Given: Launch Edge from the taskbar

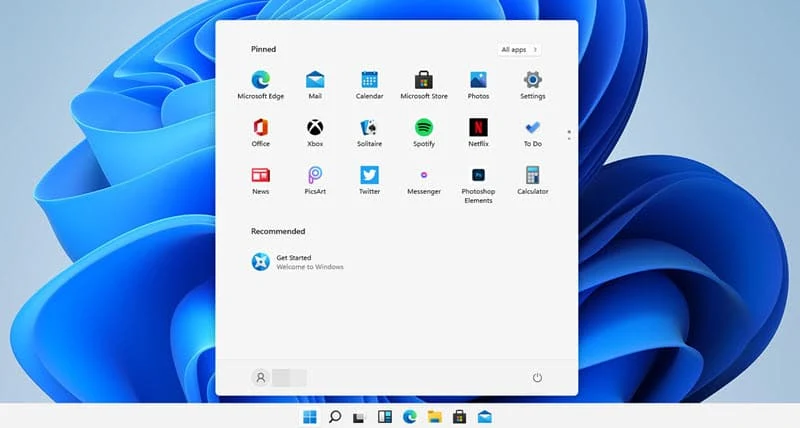Looking at the screenshot, I should coord(410,417).
